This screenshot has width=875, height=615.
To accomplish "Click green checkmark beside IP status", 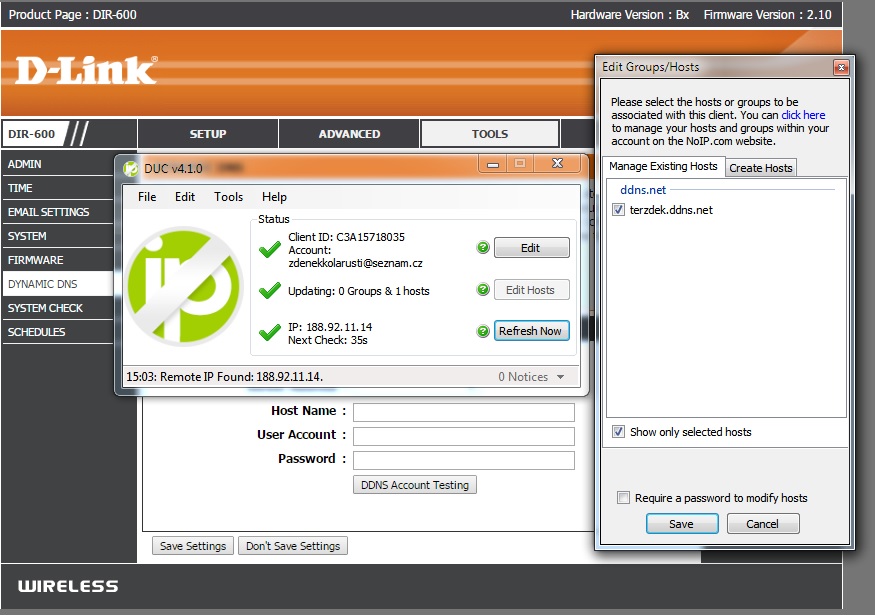I will 270,333.
